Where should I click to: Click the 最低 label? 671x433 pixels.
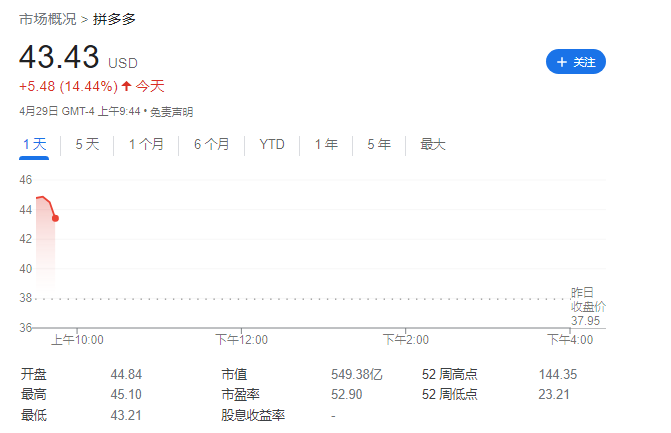tap(34, 415)
